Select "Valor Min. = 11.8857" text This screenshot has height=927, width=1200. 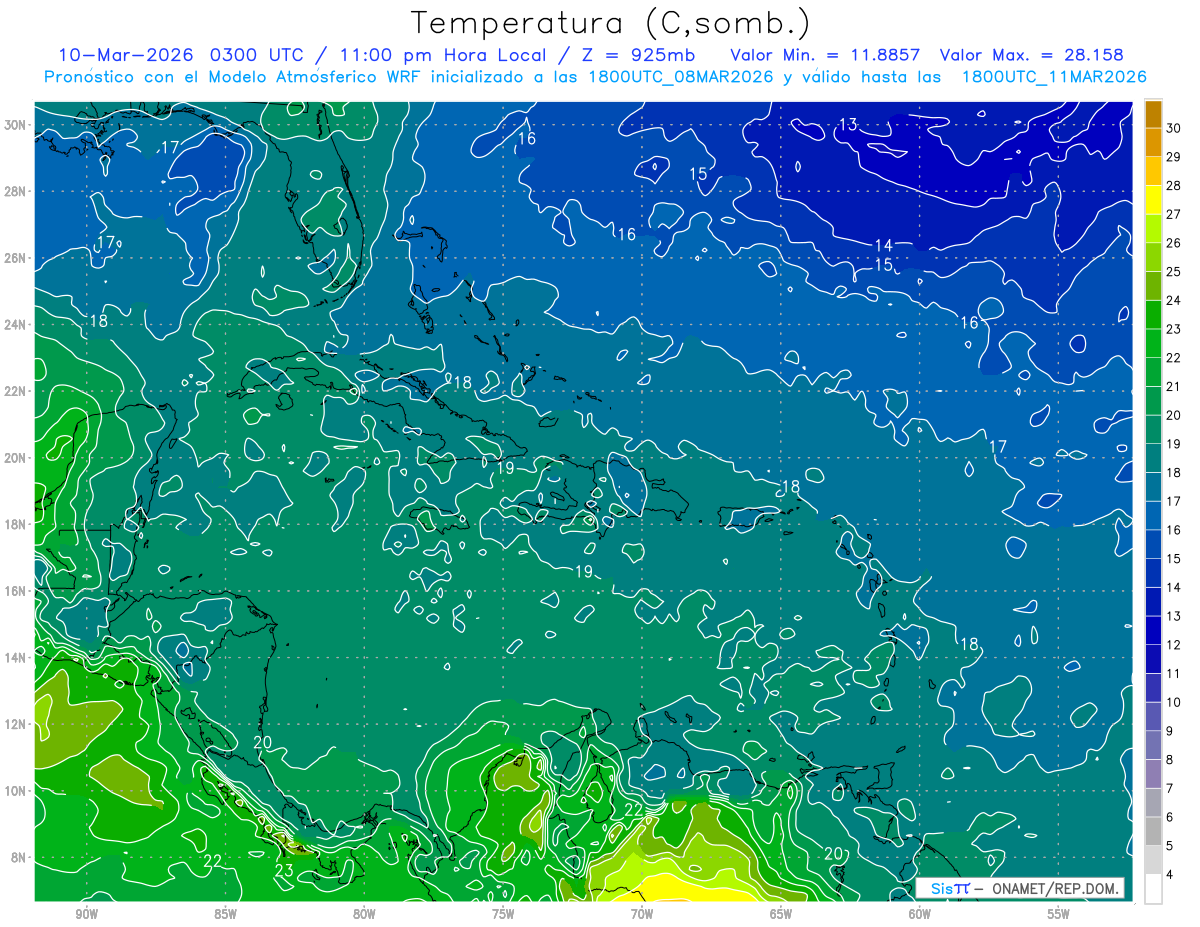(x=826, y=55)
